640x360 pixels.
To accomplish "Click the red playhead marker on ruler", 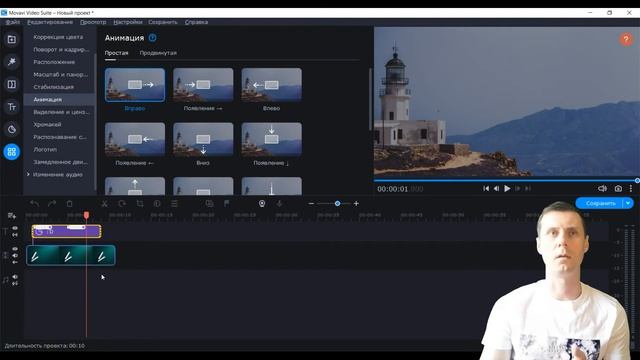I will coord(86,215).
